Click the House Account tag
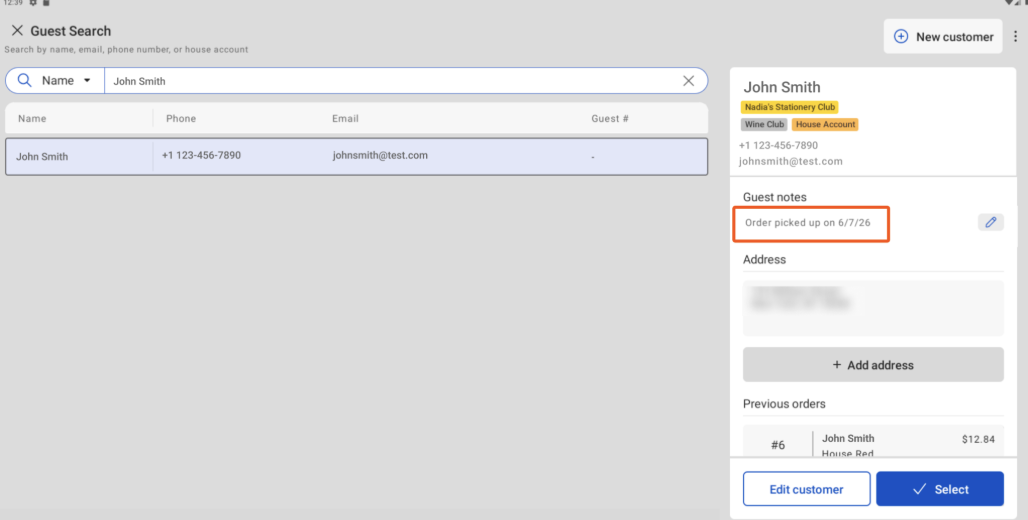Image resolution: width=1028 pixels, height=520 pixels. tap(825, 124)
